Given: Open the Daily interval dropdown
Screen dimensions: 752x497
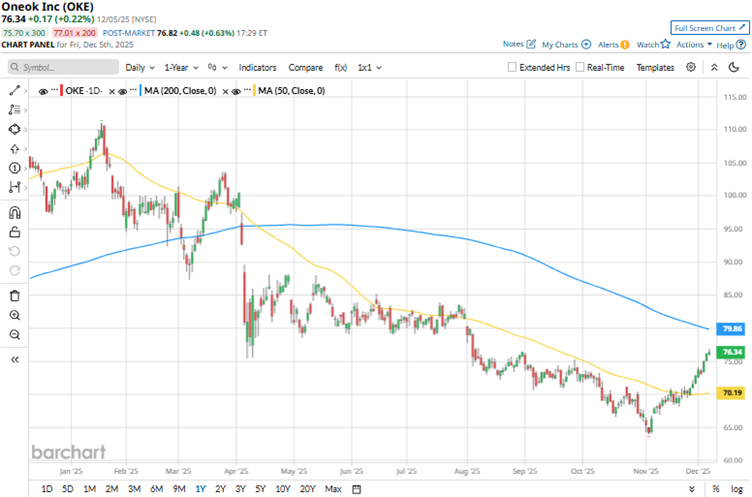Looking at the screenshot, I should (140, 68).
